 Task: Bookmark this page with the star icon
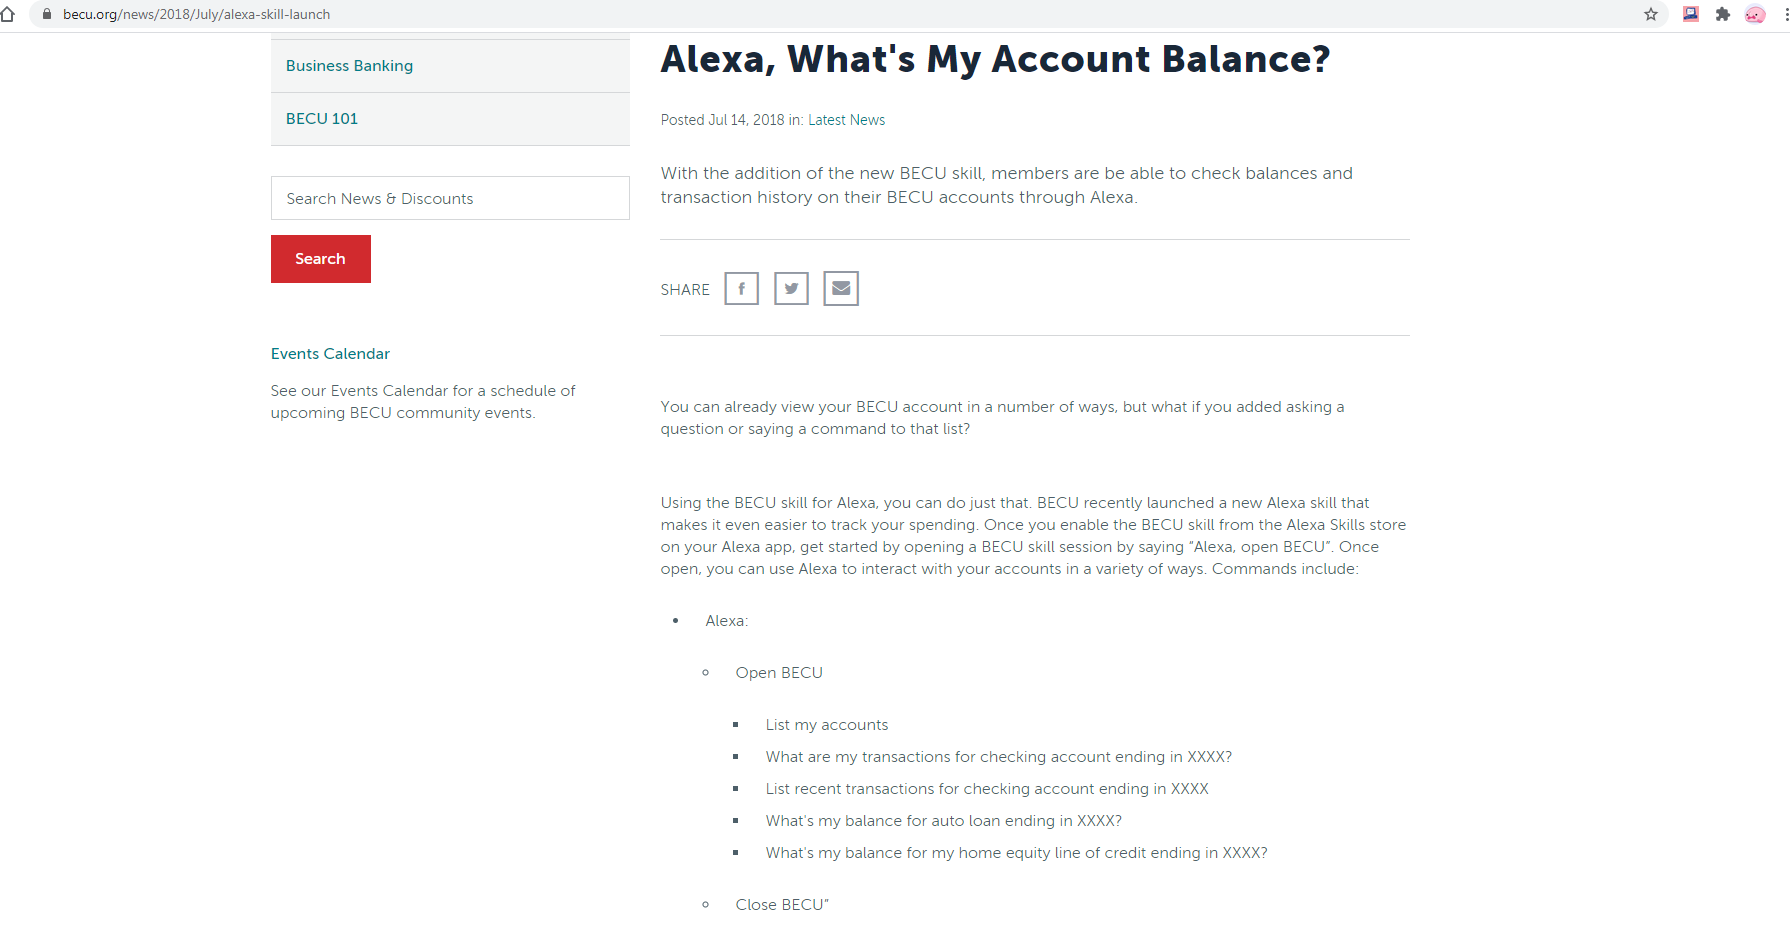pos(1651,14)
